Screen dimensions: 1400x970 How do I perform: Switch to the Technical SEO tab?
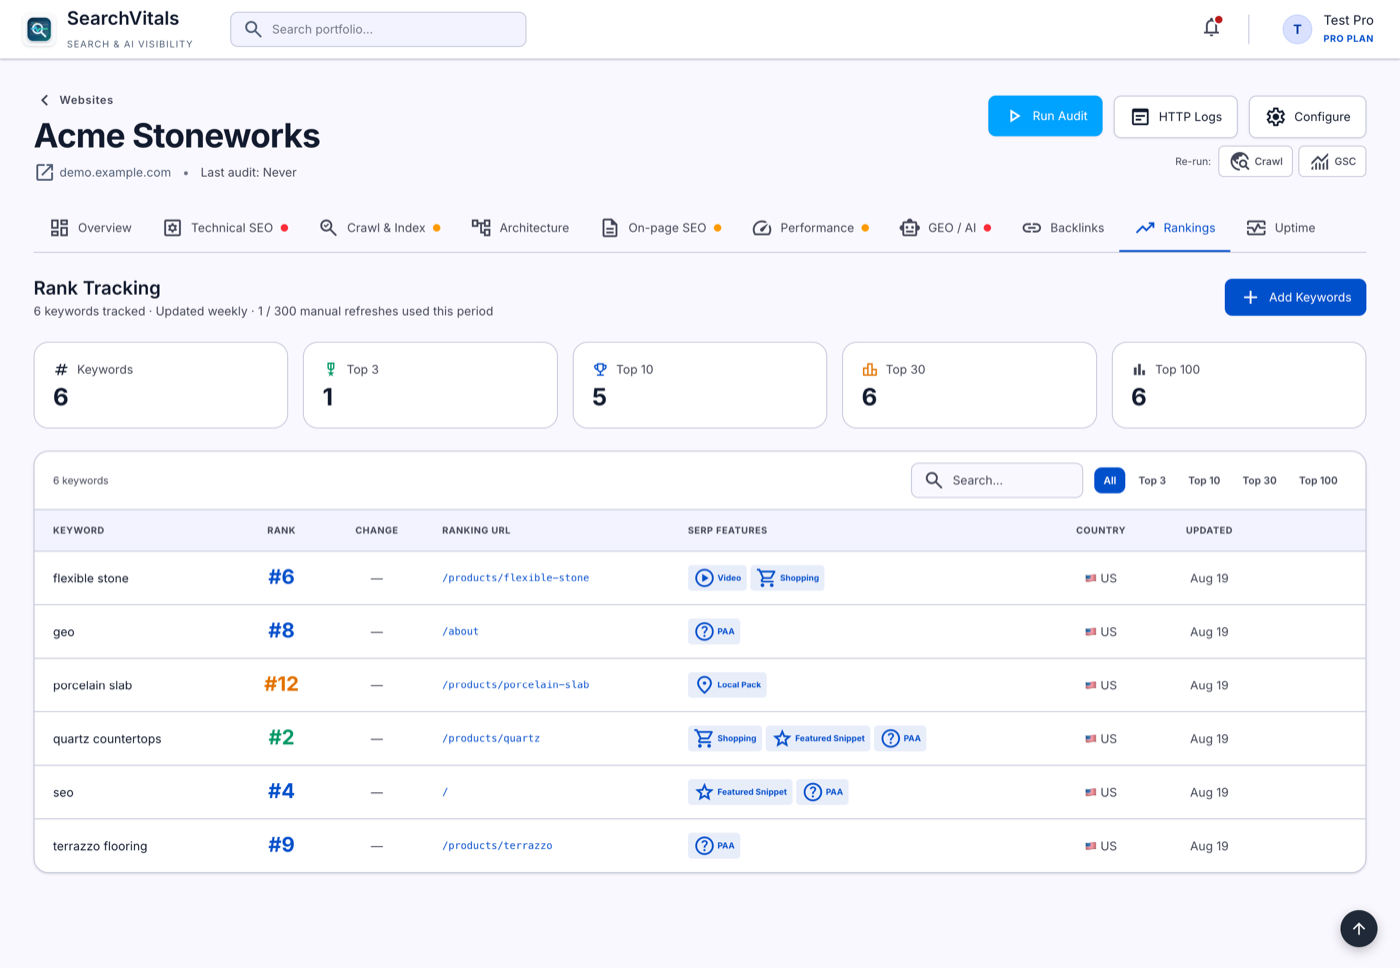226,228
